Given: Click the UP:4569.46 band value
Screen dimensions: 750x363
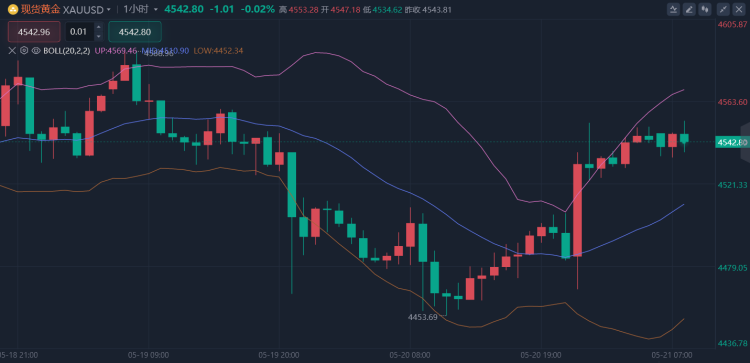Looking at the screenshot, I should (x=116, y=51).
